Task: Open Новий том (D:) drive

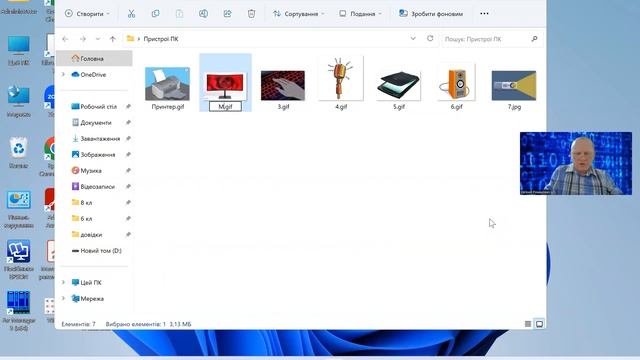Action: click(x=97, y=251)
